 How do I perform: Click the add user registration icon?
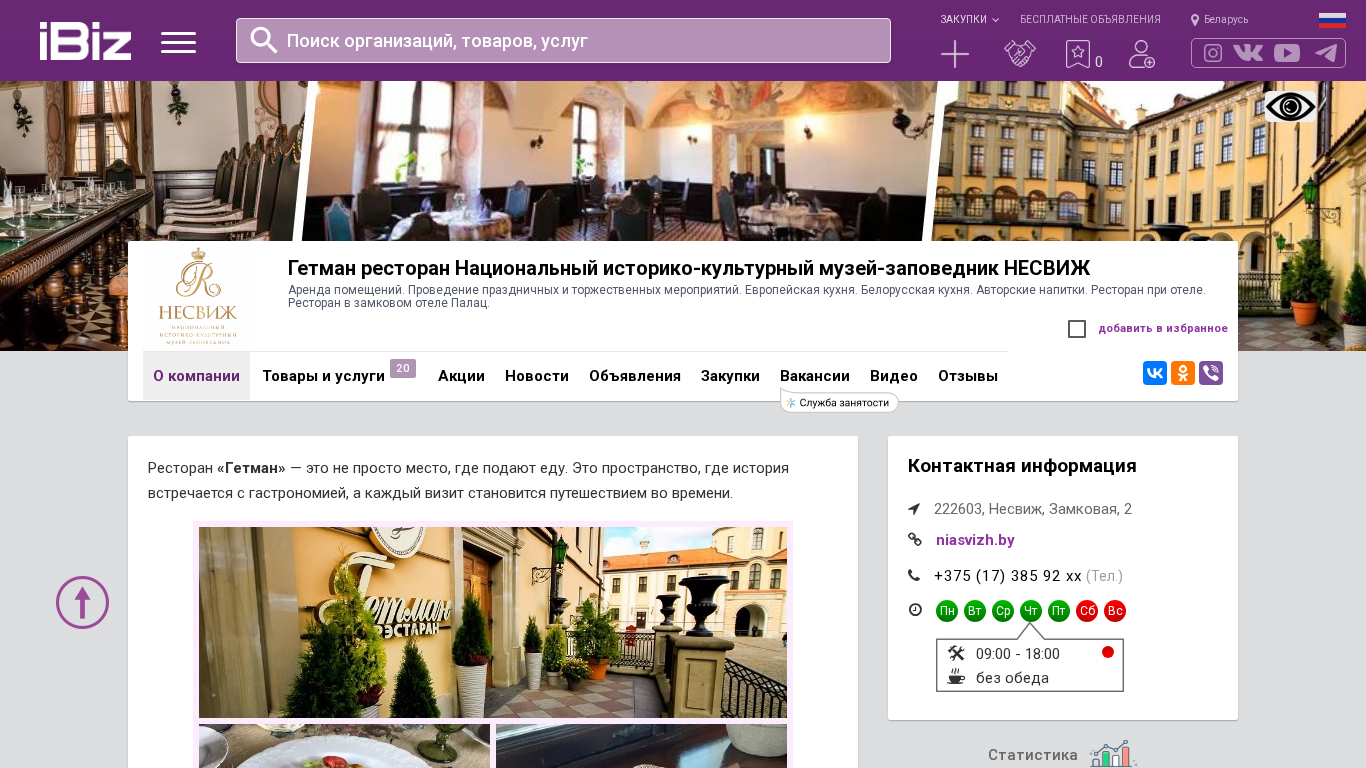click(1142, 54)
